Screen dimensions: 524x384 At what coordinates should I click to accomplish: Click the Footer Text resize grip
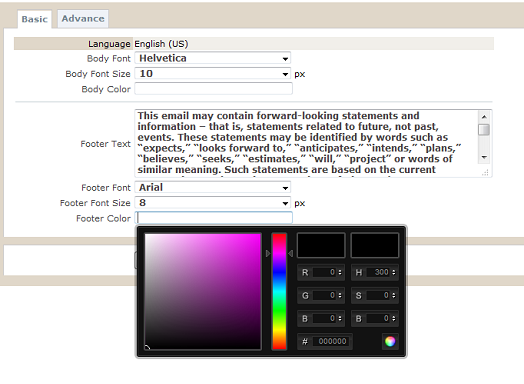485,172
